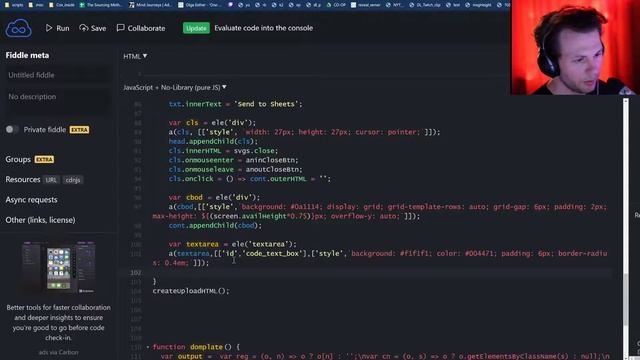This screenshot has height=360, width=640.
Task: Click the Untitled fiddle title field
Action: coord(57,75)
